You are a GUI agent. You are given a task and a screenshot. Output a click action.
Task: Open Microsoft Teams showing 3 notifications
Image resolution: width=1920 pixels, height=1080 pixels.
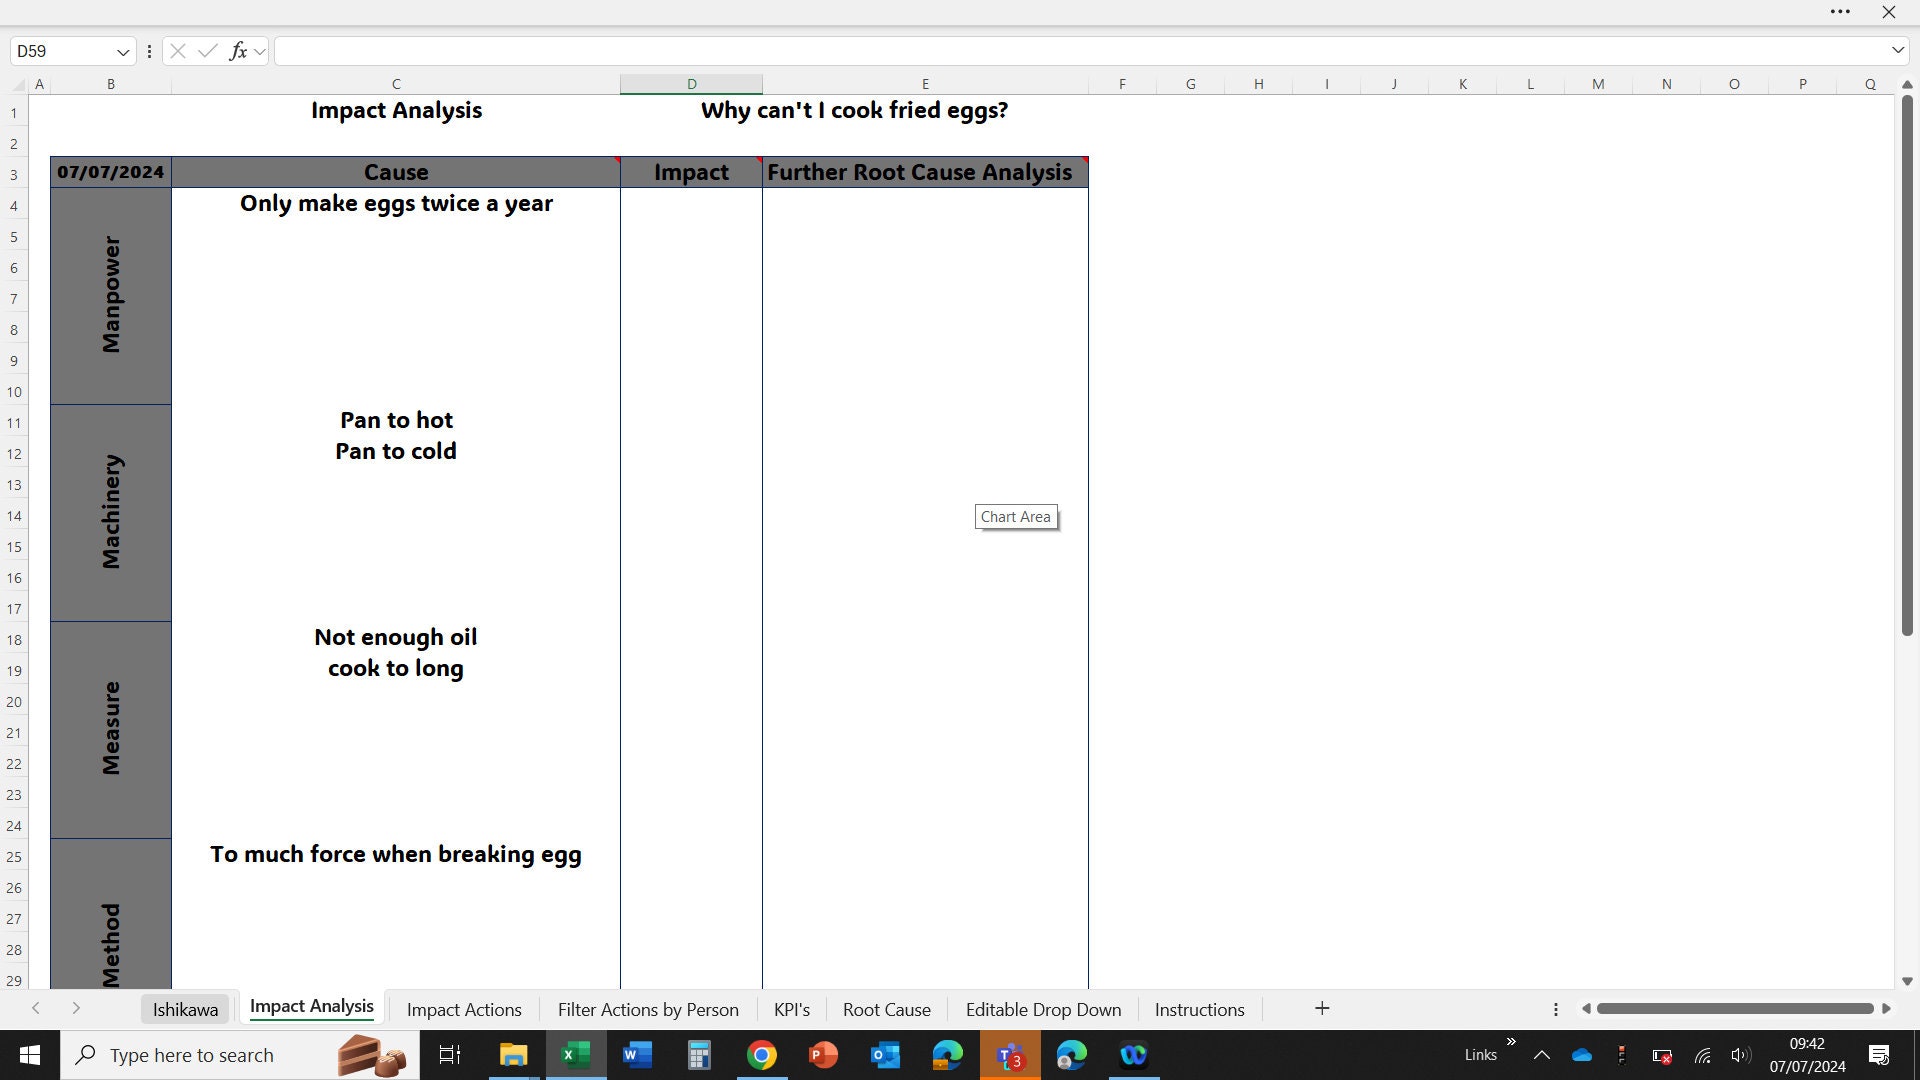1011,1055
